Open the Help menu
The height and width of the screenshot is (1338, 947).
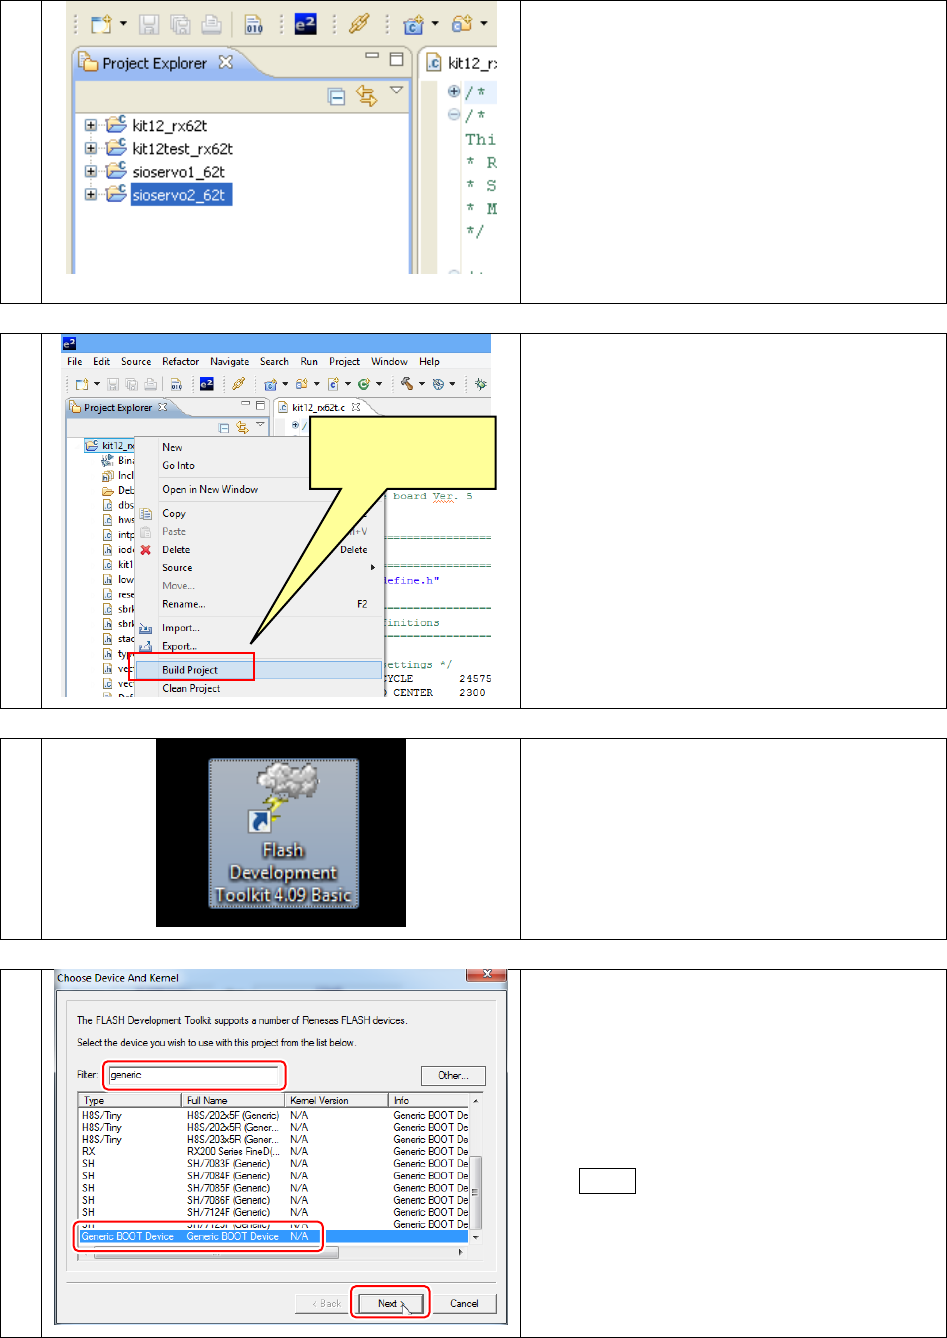(x=429, y=361)
